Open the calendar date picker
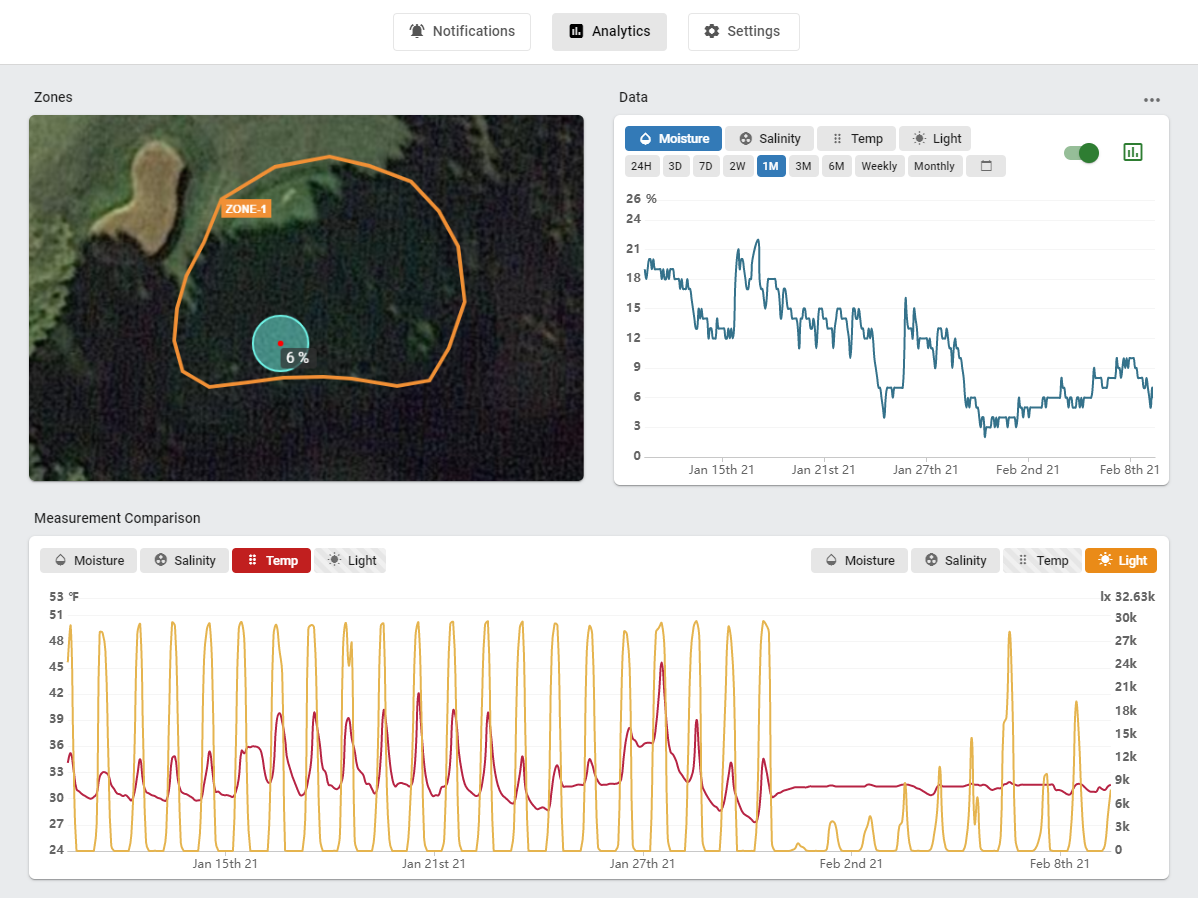The image size is (1198, 898). click(986, 166)
